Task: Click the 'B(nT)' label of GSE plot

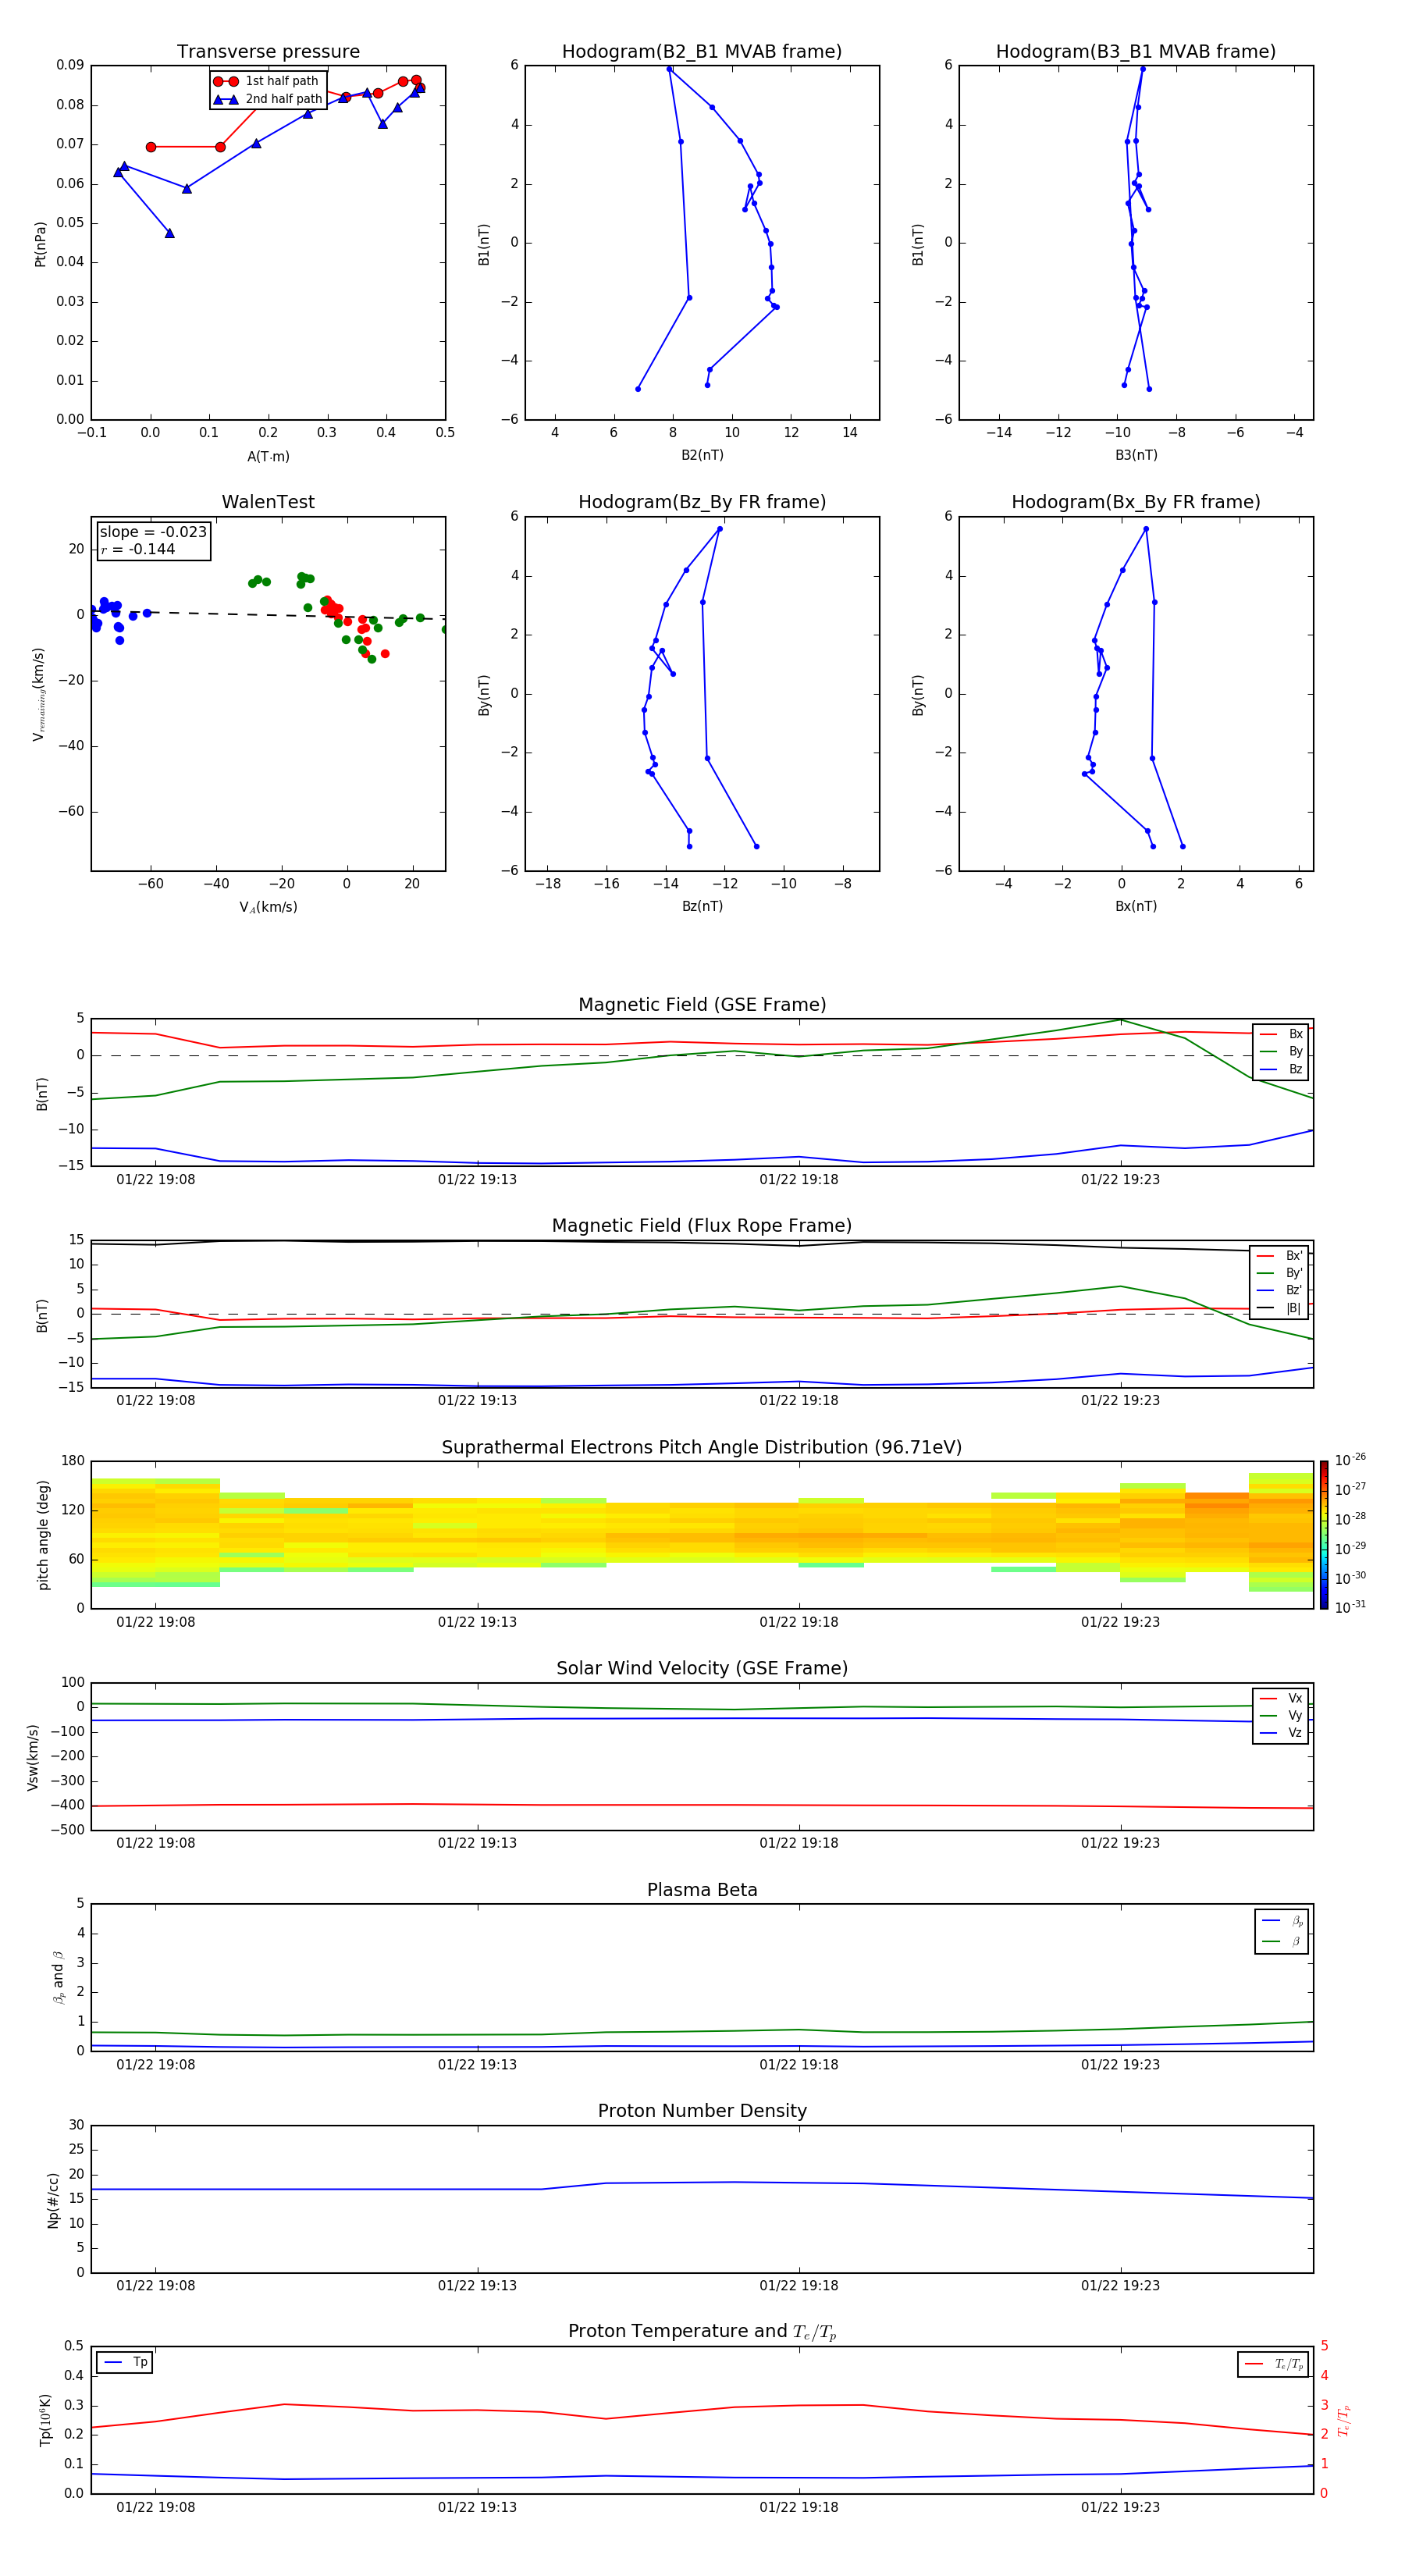Action: 42,1093
